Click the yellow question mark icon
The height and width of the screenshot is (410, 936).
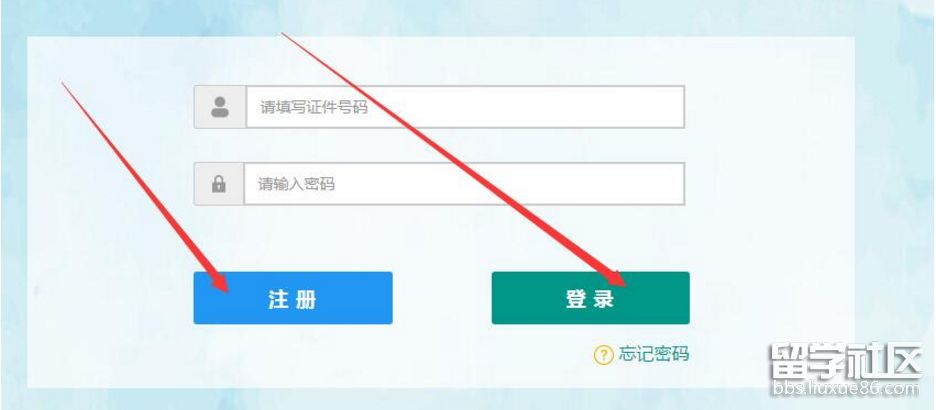coord(603,355)
